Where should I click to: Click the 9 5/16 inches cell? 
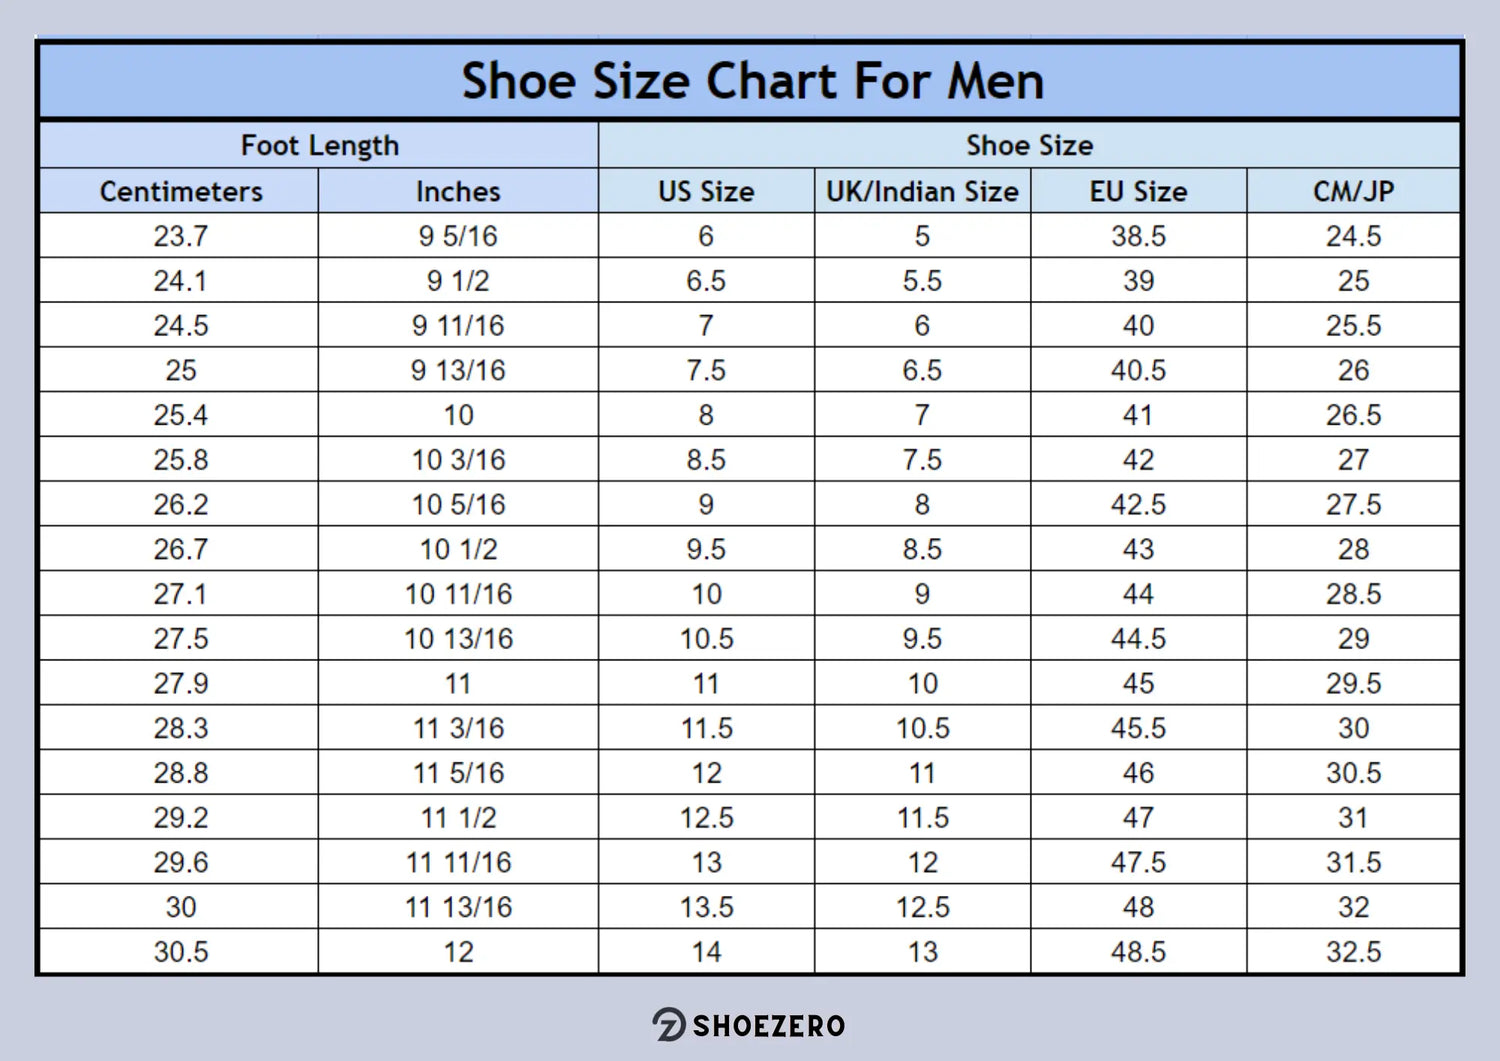pos(458,236)
